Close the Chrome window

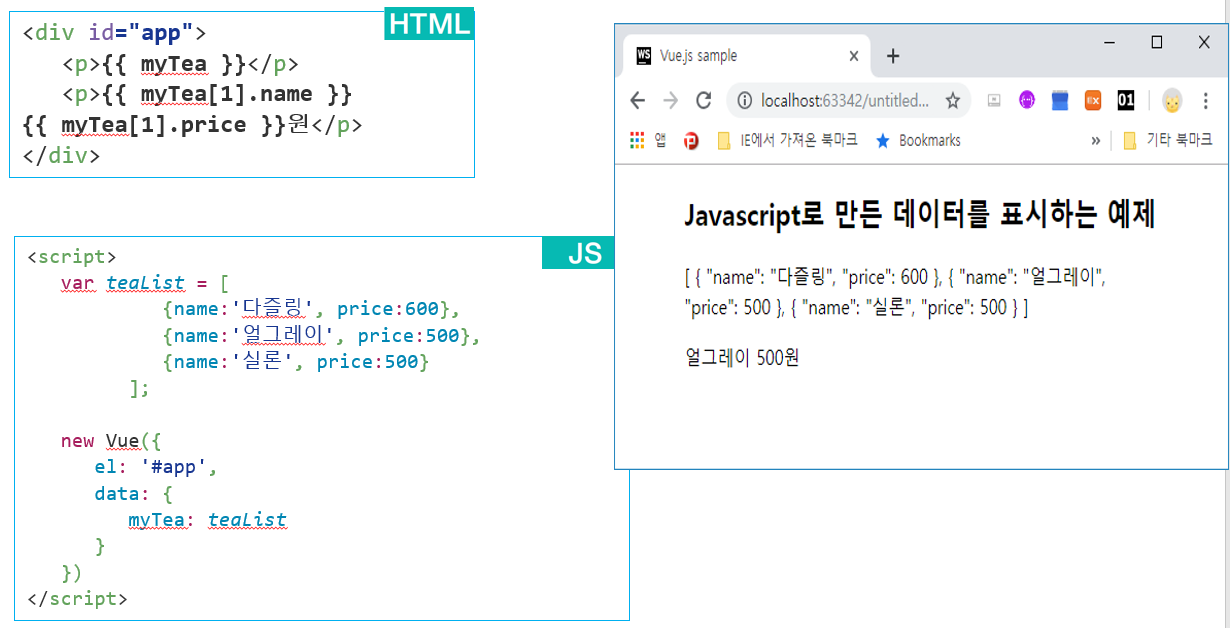(1204, 42)
